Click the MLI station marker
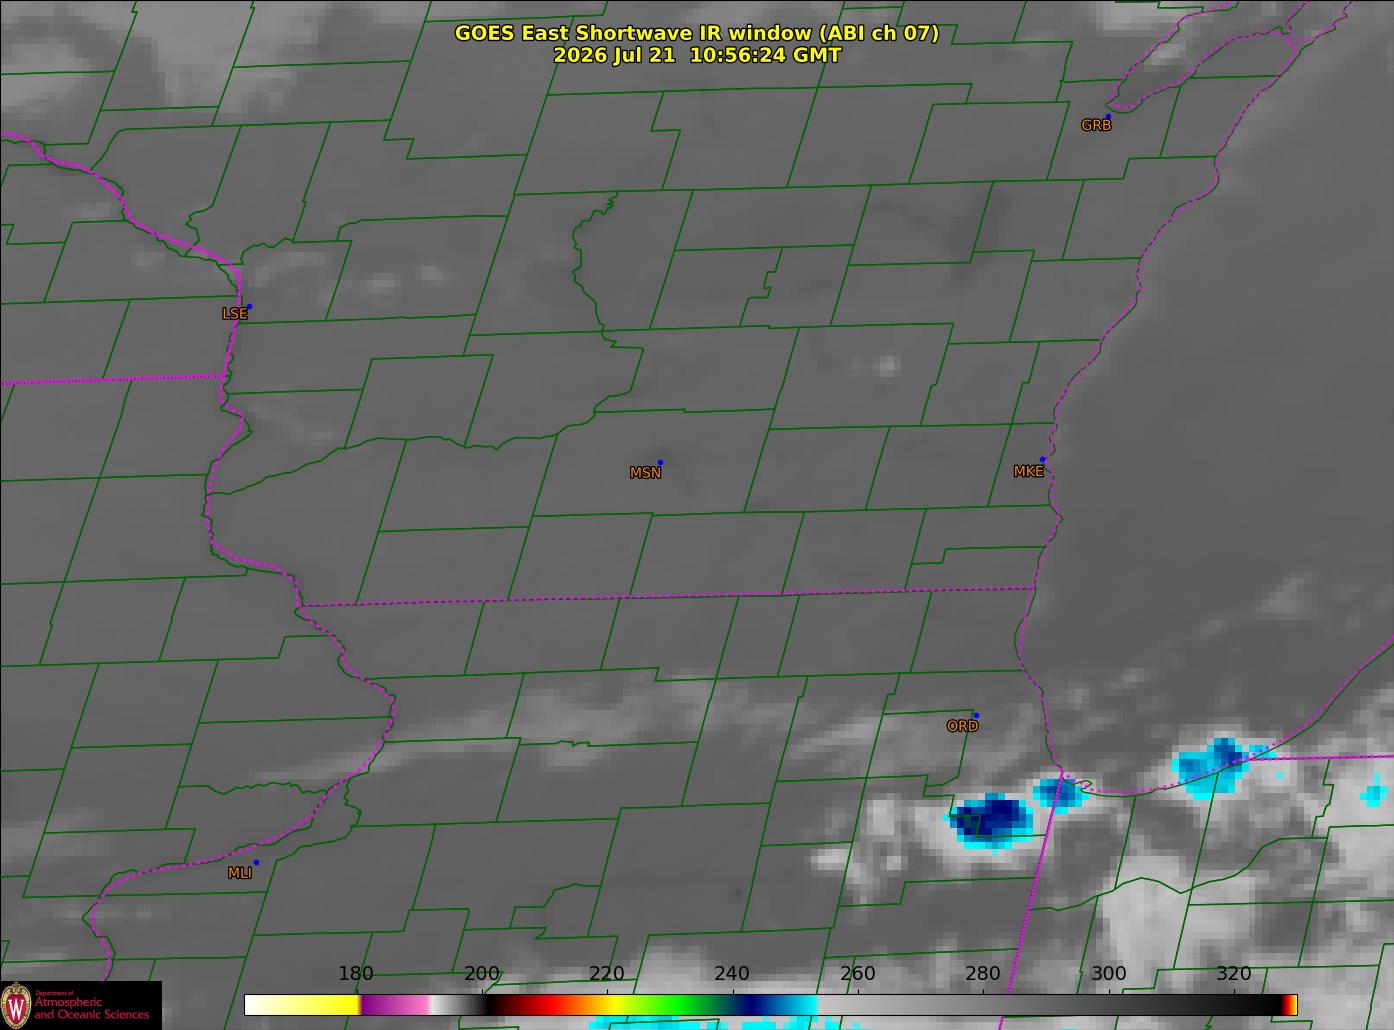Screen dimensions: 1394x1030 [256, 862]
